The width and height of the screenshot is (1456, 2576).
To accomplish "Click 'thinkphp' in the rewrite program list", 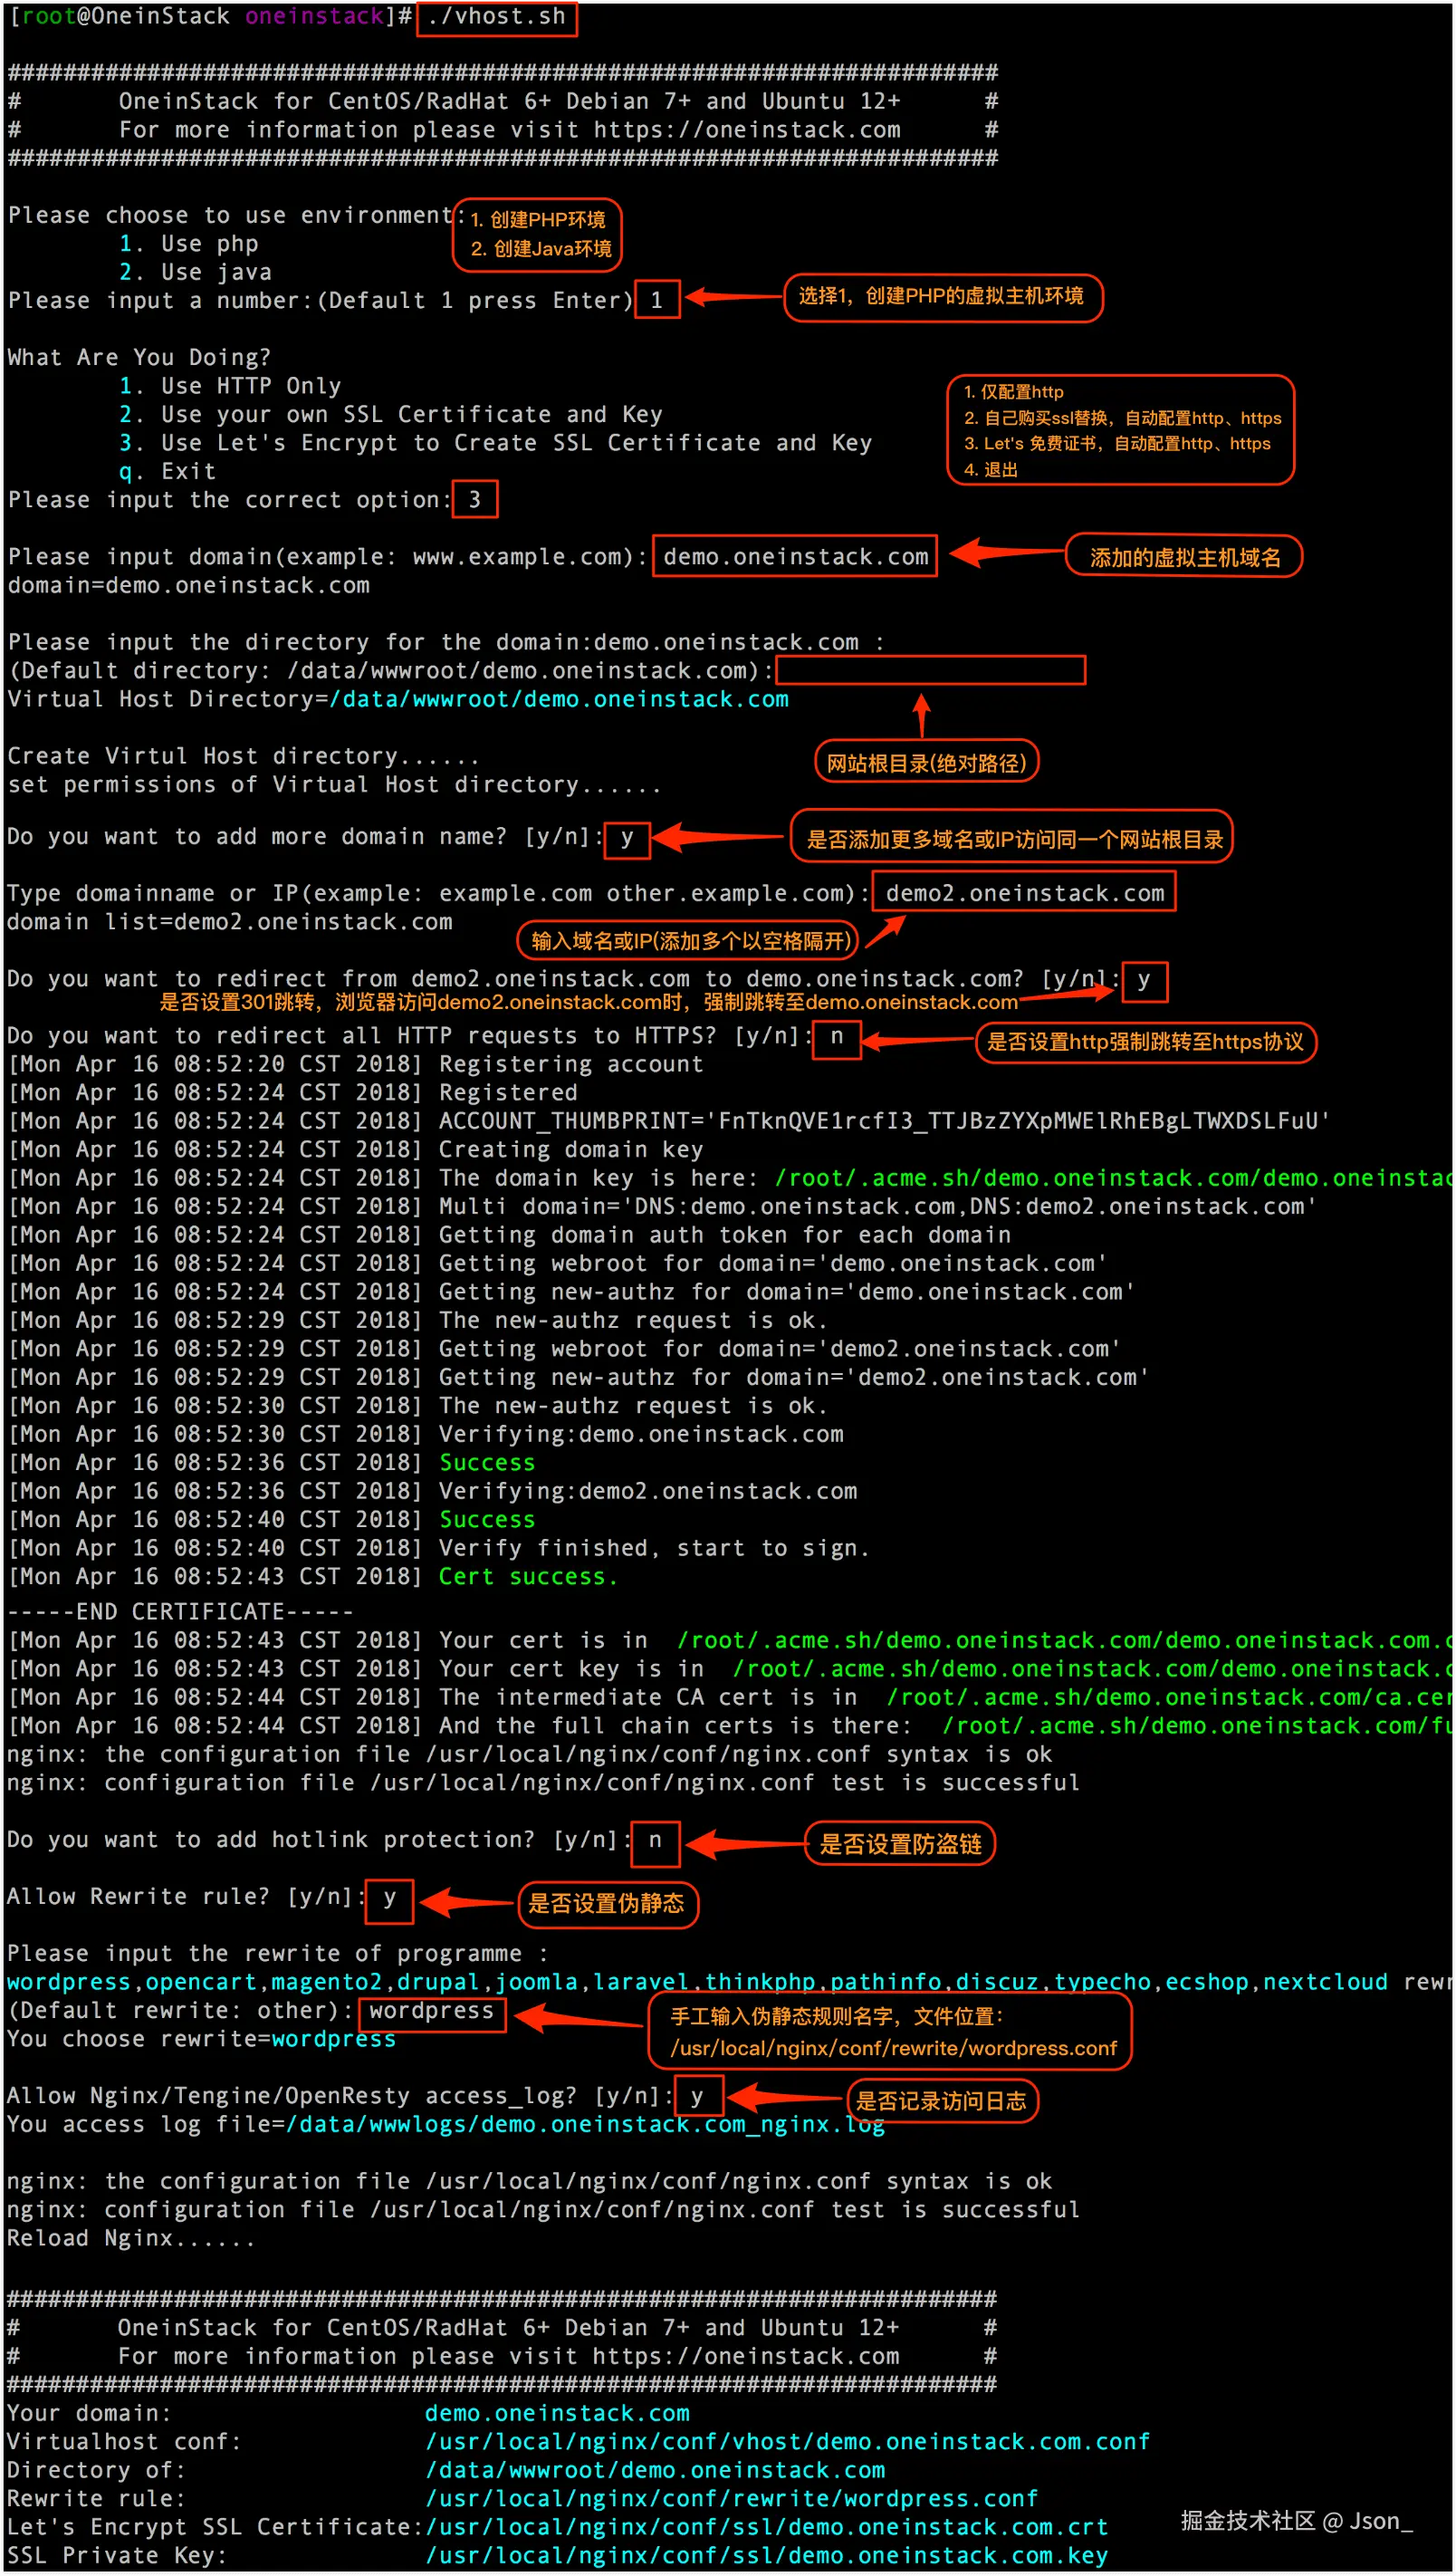I will (x=760, y=1981).
